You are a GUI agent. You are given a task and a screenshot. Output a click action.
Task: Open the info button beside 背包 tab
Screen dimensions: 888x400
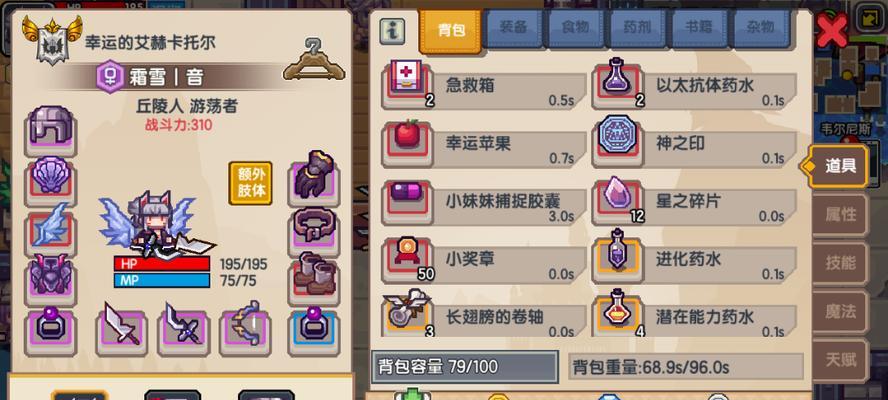pos(392,31)
